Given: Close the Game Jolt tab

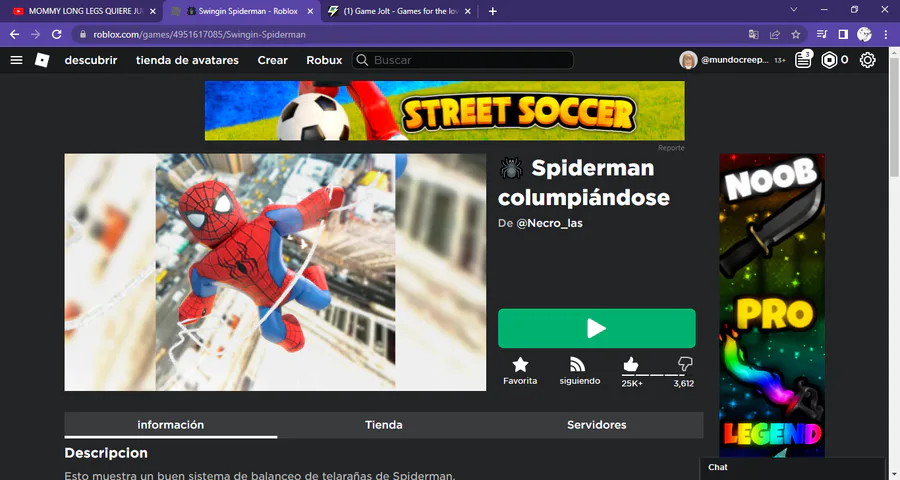Looking at the screenshot, I should (x=468, y=11).
